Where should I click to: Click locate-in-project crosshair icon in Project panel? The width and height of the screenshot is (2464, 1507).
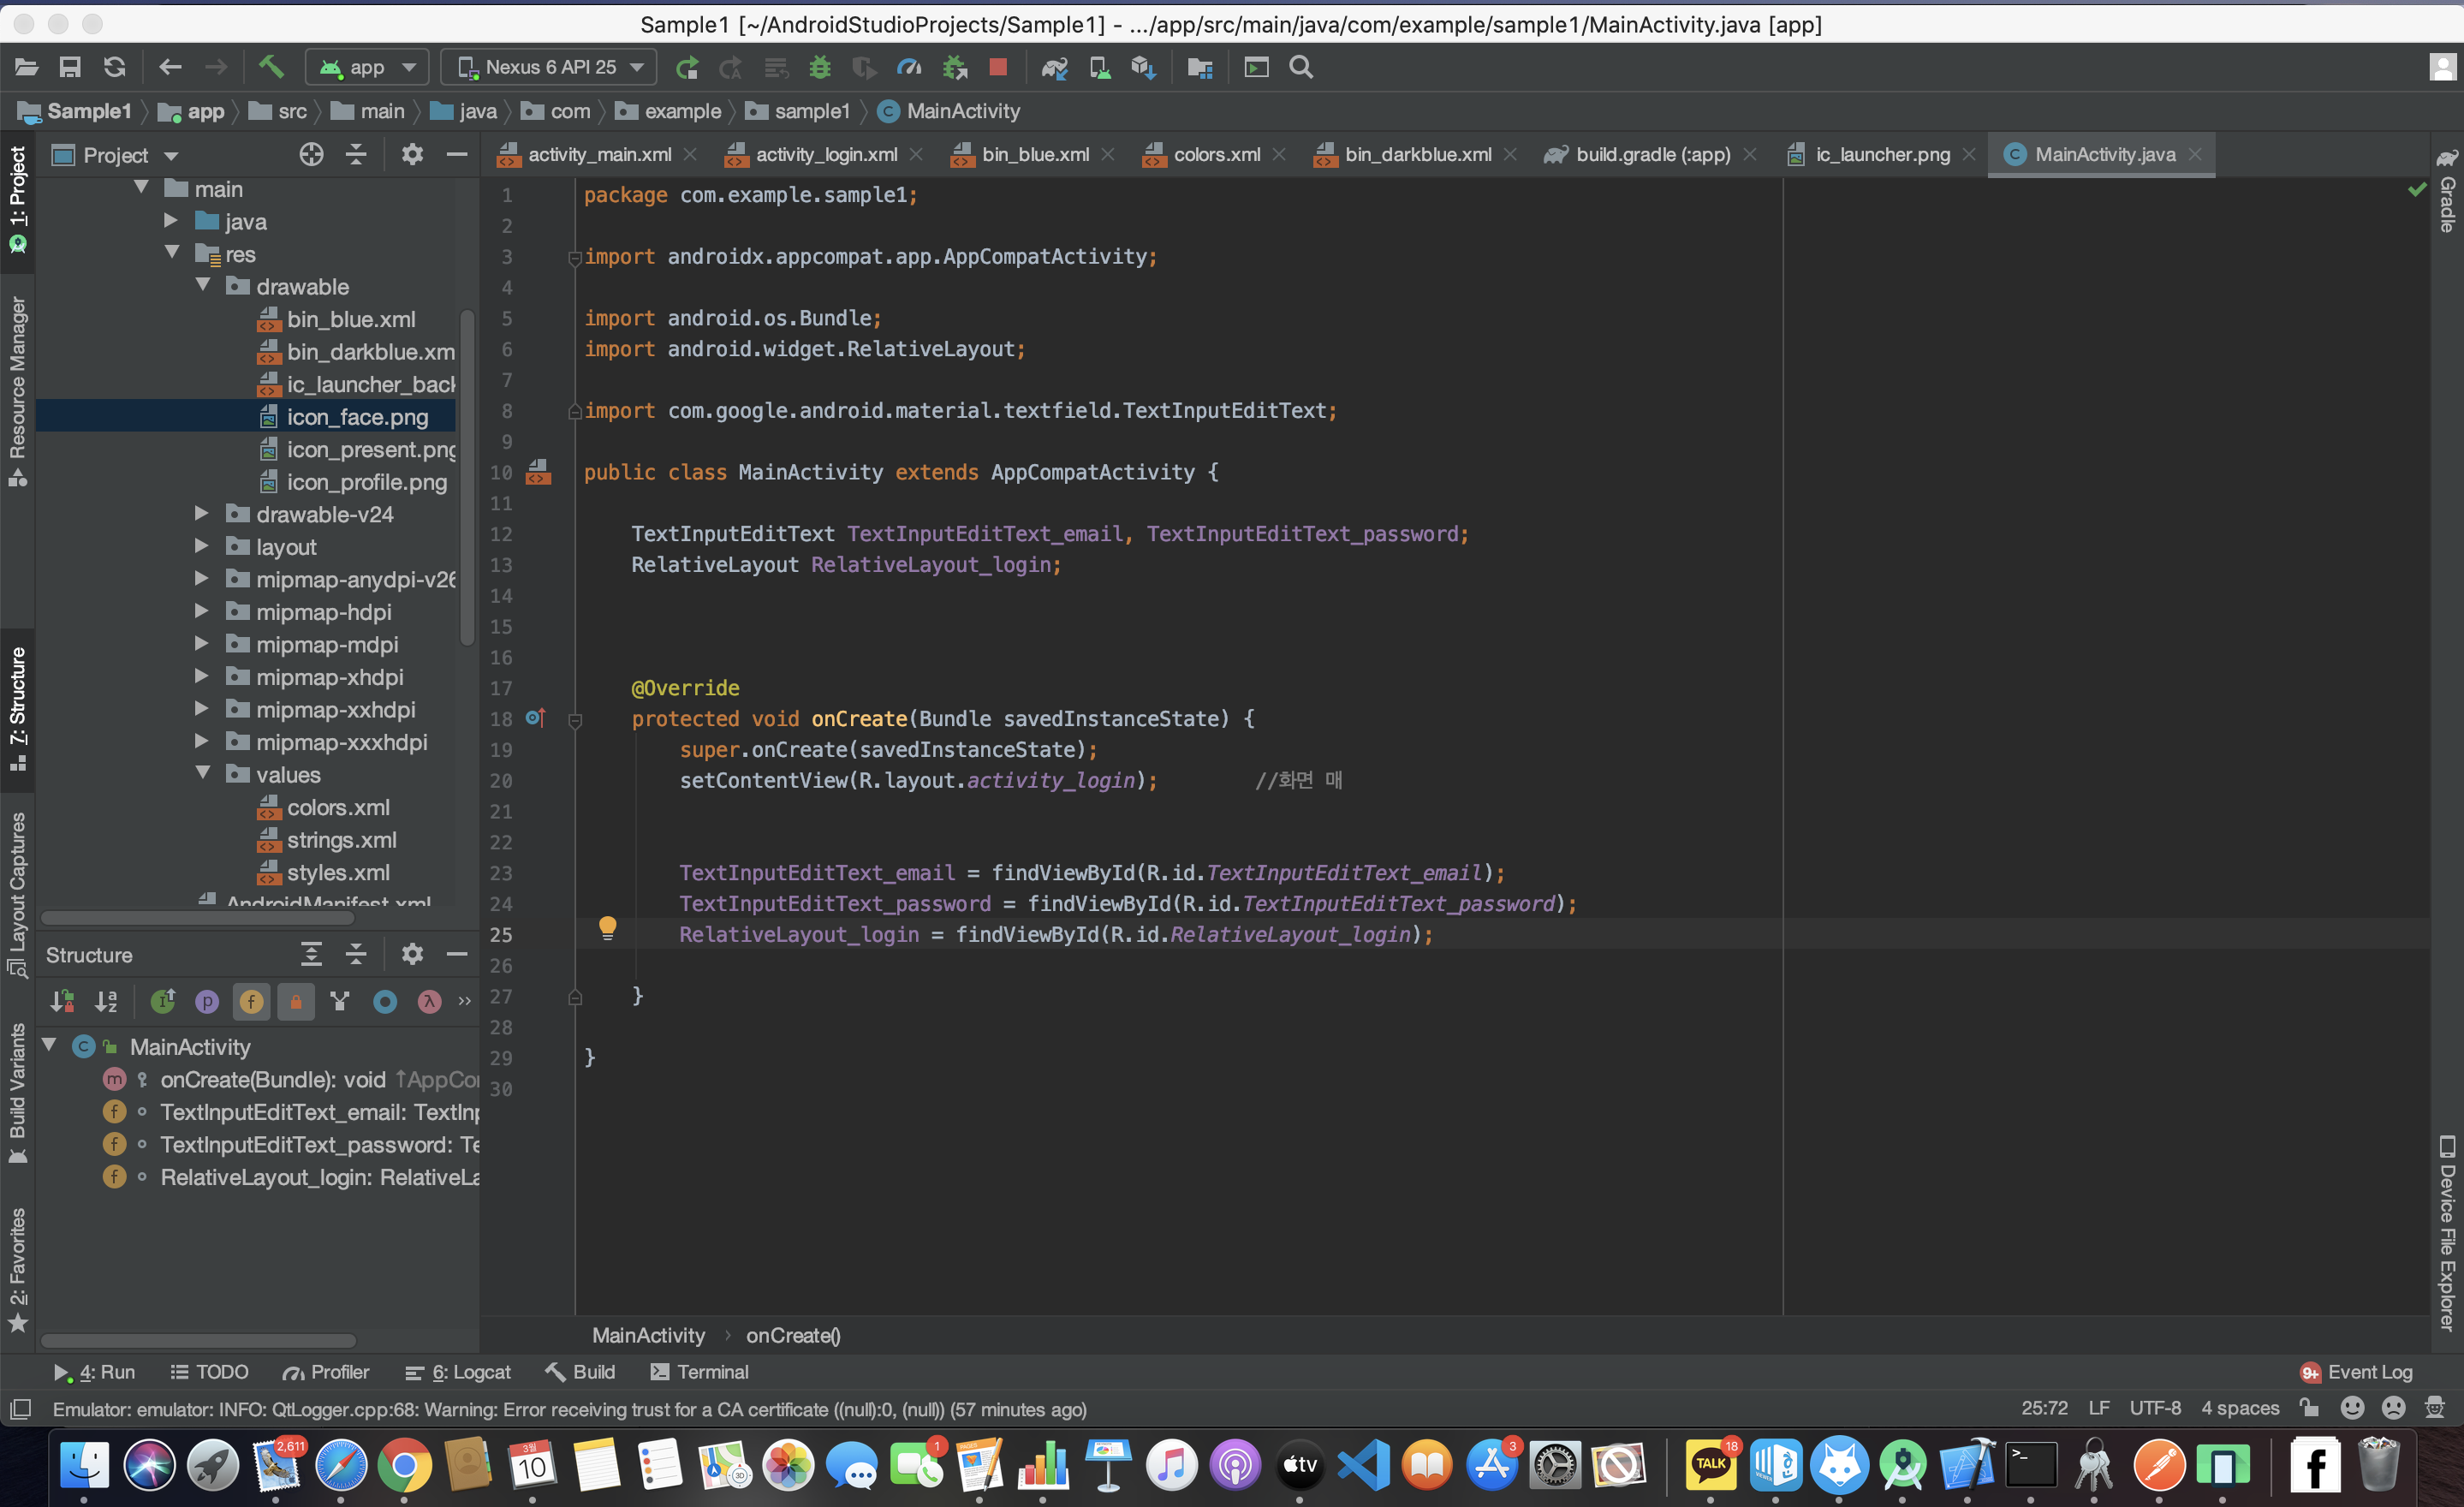click(311, 154)
